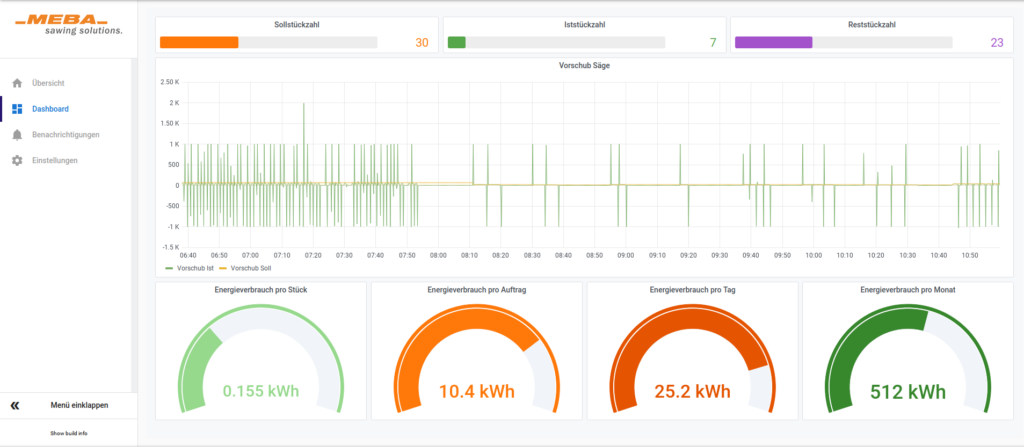
Task: Click the home icon beside Übersicht
Action: (x=17, y=83)
